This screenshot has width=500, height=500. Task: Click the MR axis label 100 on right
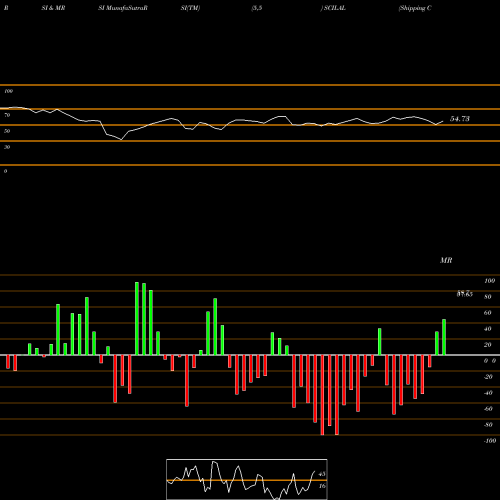pyautogui.click(x=490, y=281)
